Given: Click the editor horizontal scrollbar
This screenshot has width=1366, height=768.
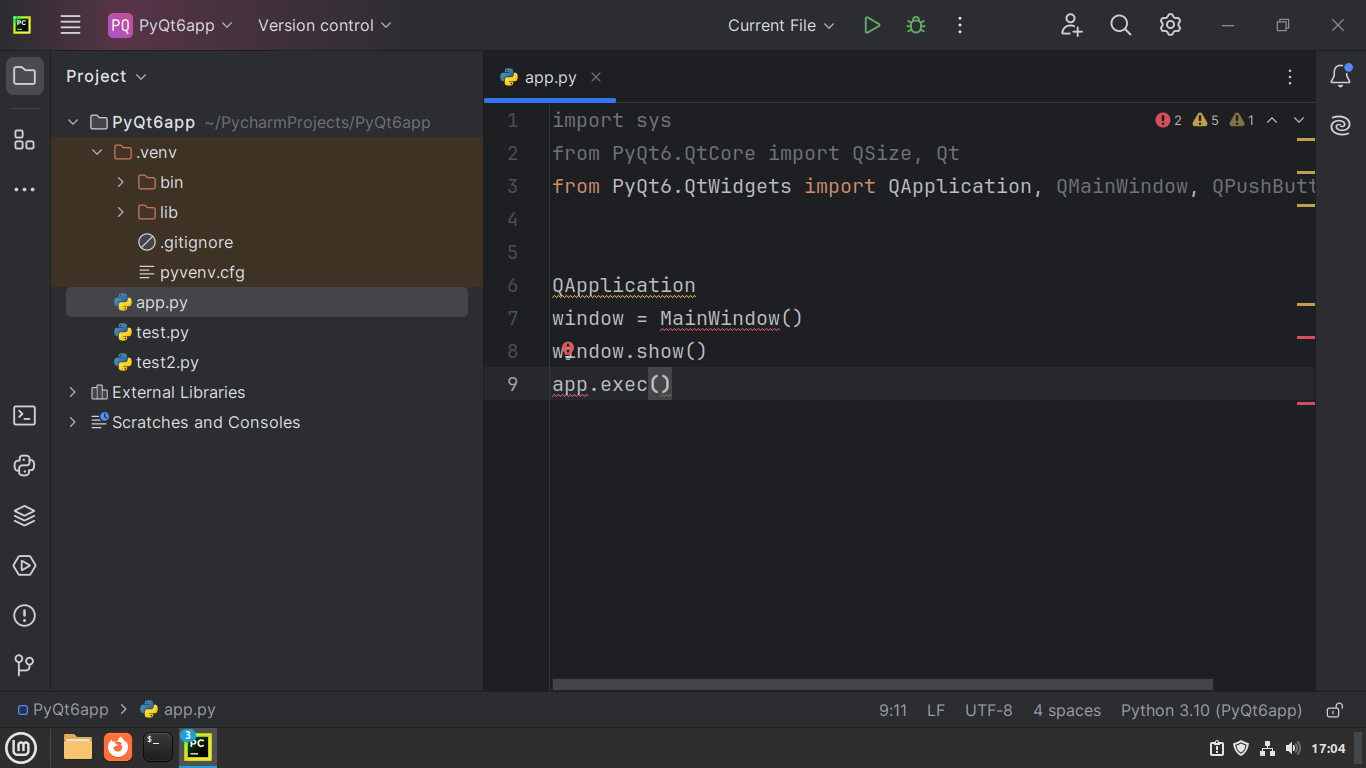Looking at the screenshot, I should (x=882, y=685).
